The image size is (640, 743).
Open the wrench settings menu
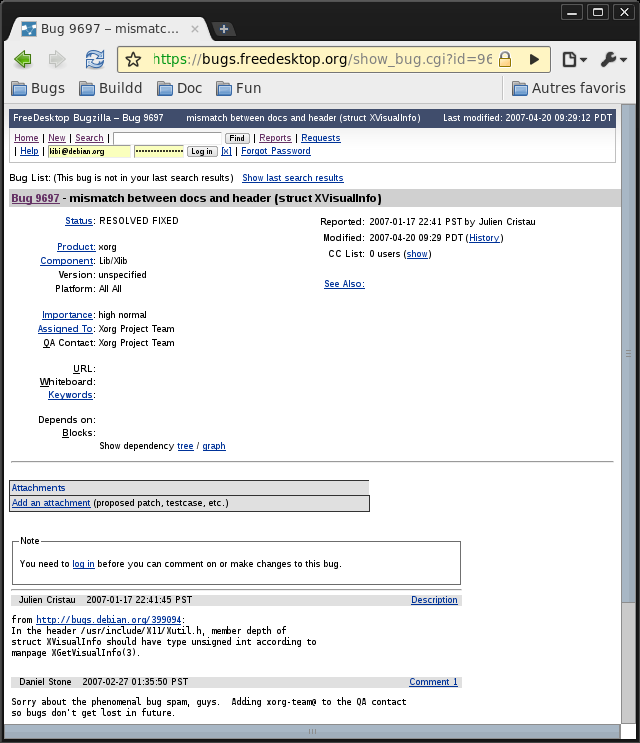[x=613, y=59]
